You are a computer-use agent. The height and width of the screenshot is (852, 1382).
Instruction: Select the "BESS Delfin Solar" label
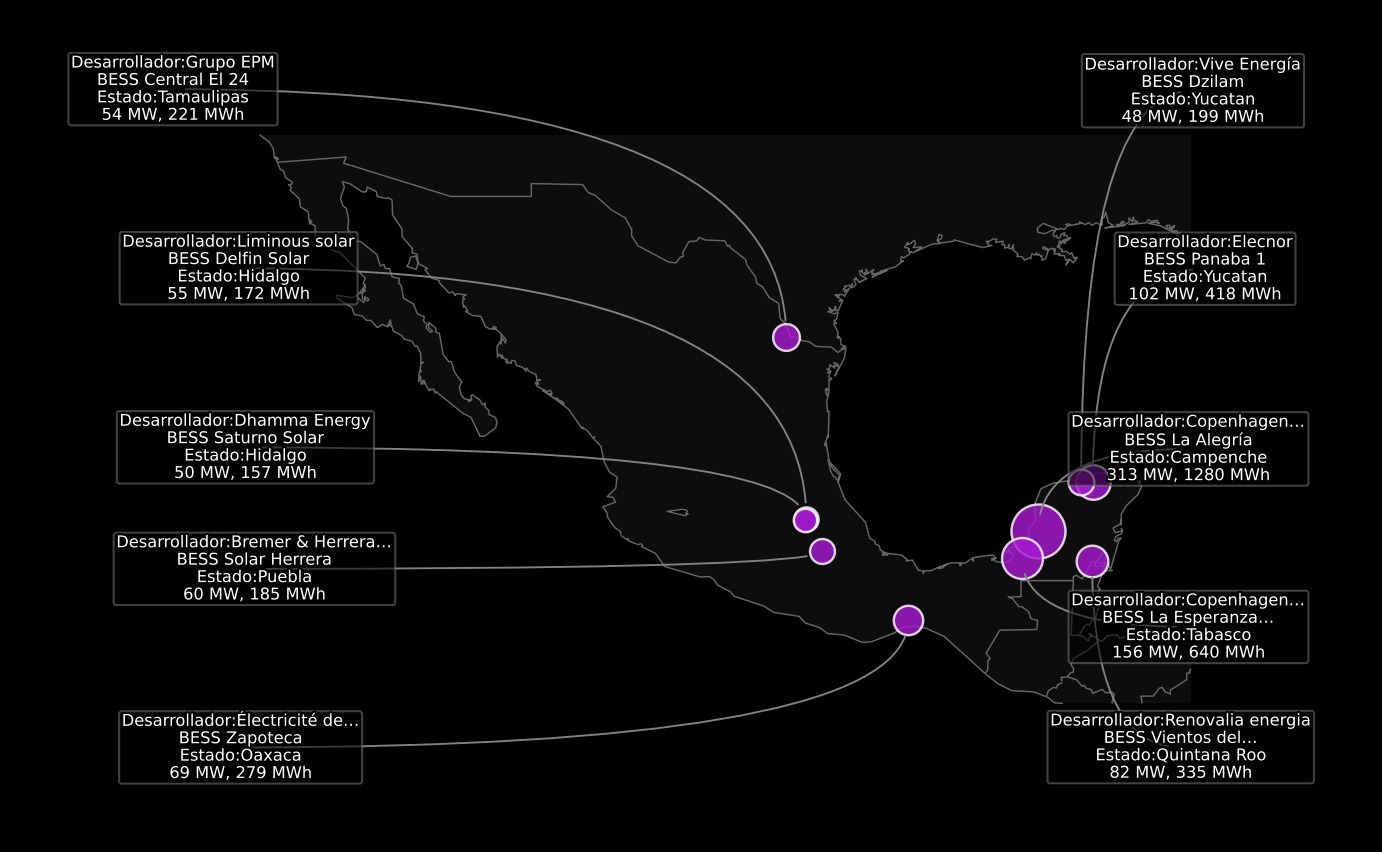[x=238, y=258]
